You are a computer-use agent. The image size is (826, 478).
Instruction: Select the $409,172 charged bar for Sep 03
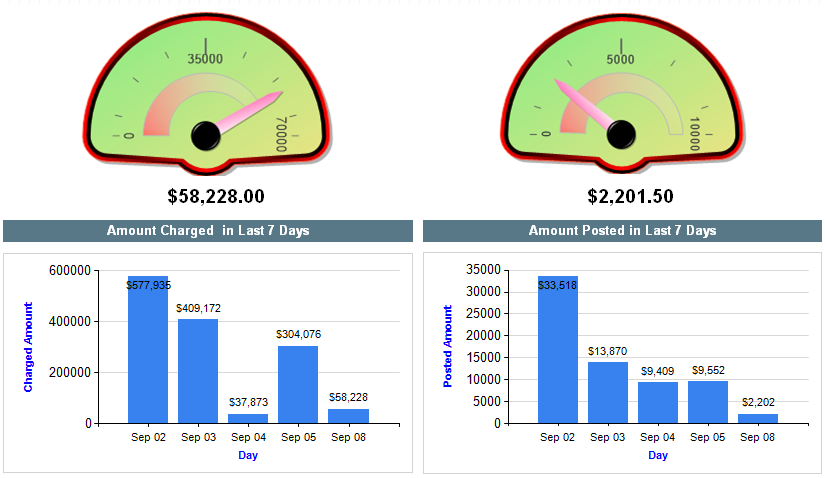pyautogui.click(x=198, y=371)
